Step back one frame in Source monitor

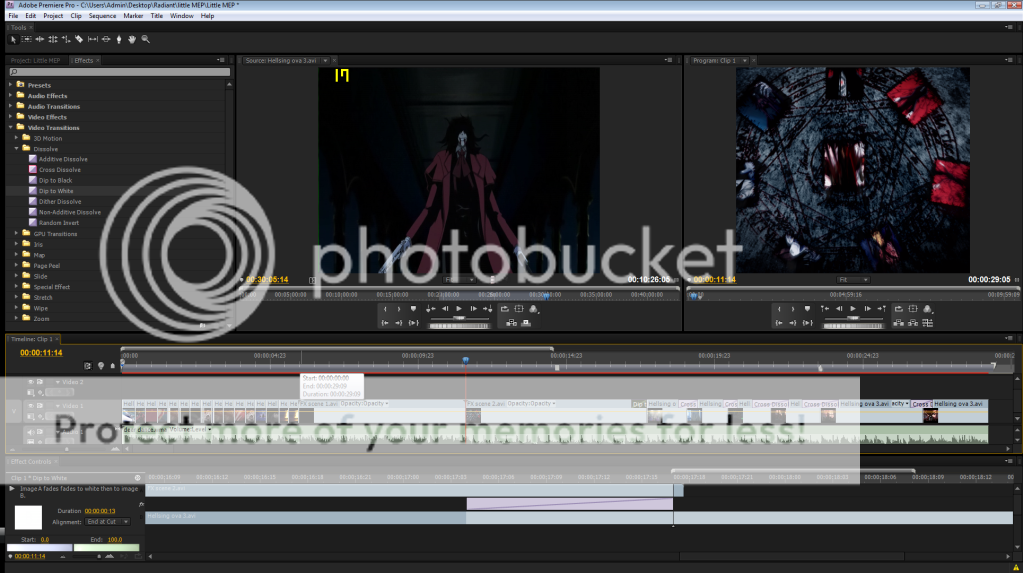(x=445, y=309)
